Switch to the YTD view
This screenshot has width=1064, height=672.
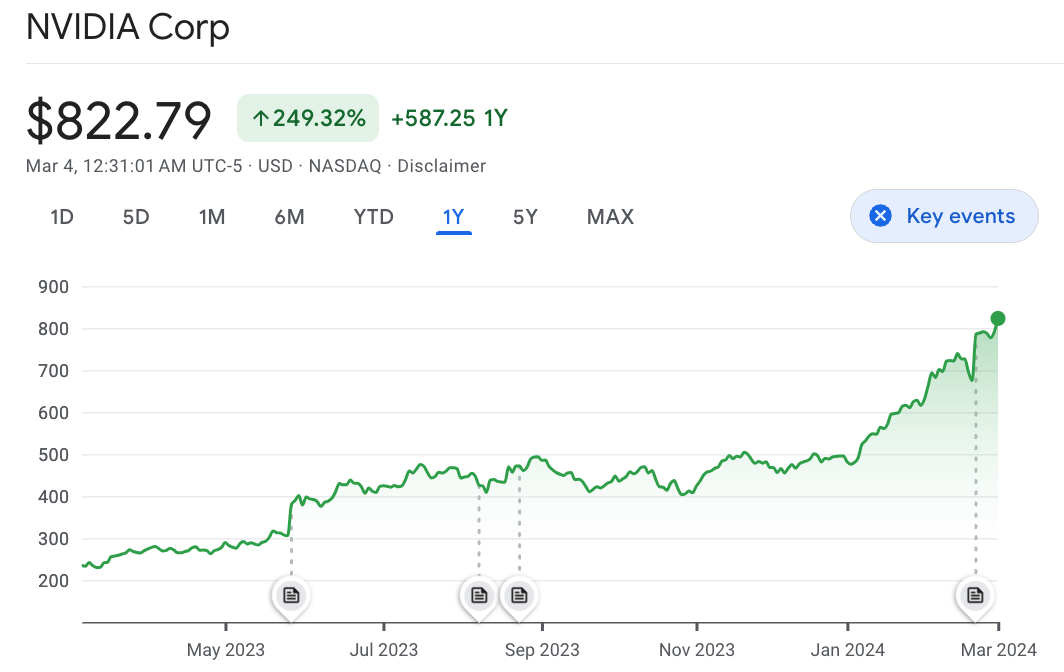click(373, 216)
